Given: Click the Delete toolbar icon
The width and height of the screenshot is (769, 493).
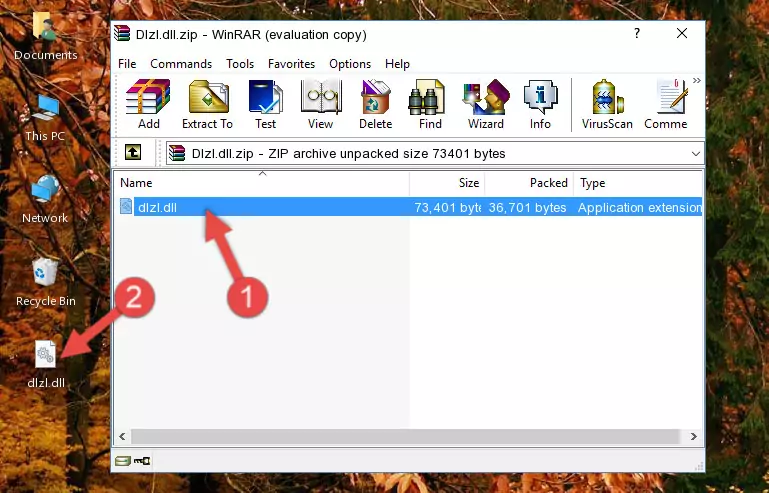Looking at the screenshot, I should (x=375, y=104).
